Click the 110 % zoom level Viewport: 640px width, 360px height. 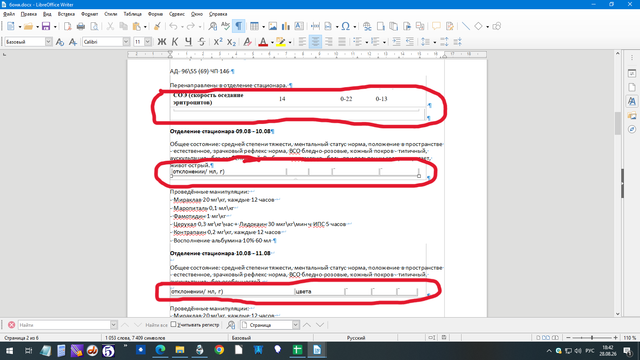click(x=629, y=338)
